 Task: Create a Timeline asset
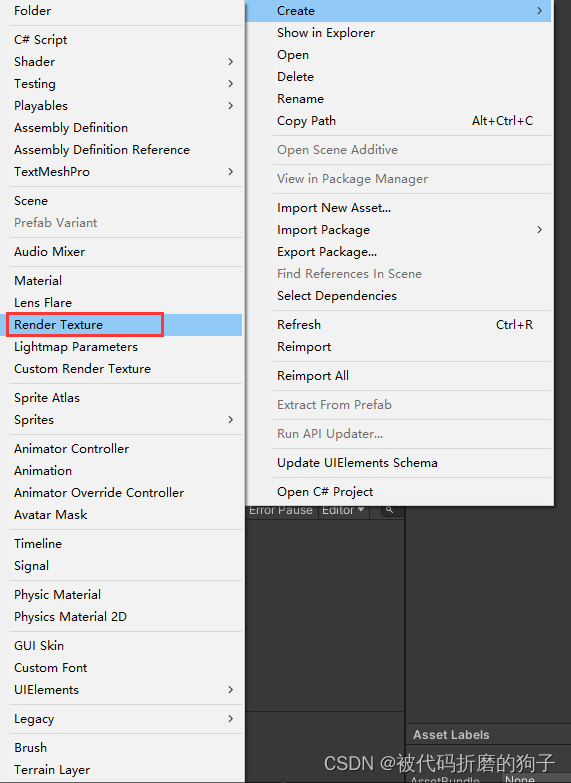coord(123,543)
